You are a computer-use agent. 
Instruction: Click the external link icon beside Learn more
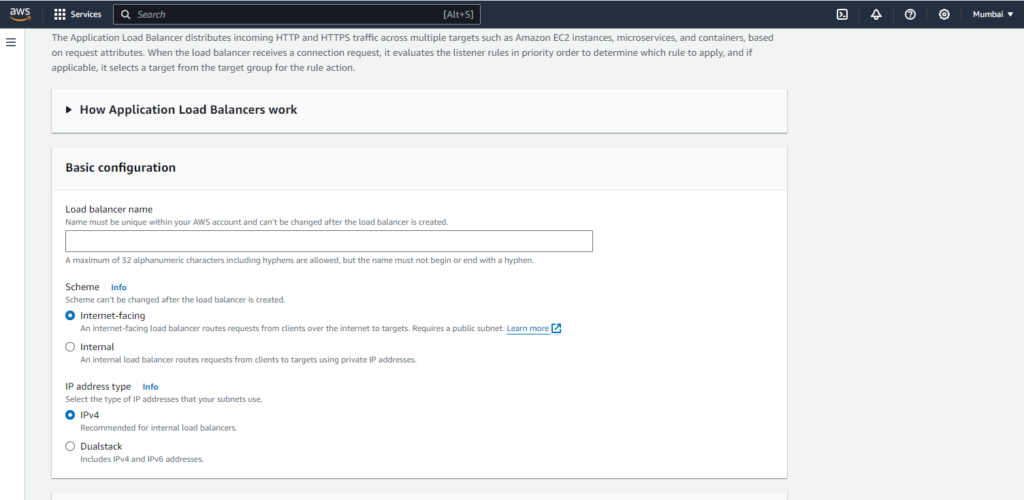556,328
